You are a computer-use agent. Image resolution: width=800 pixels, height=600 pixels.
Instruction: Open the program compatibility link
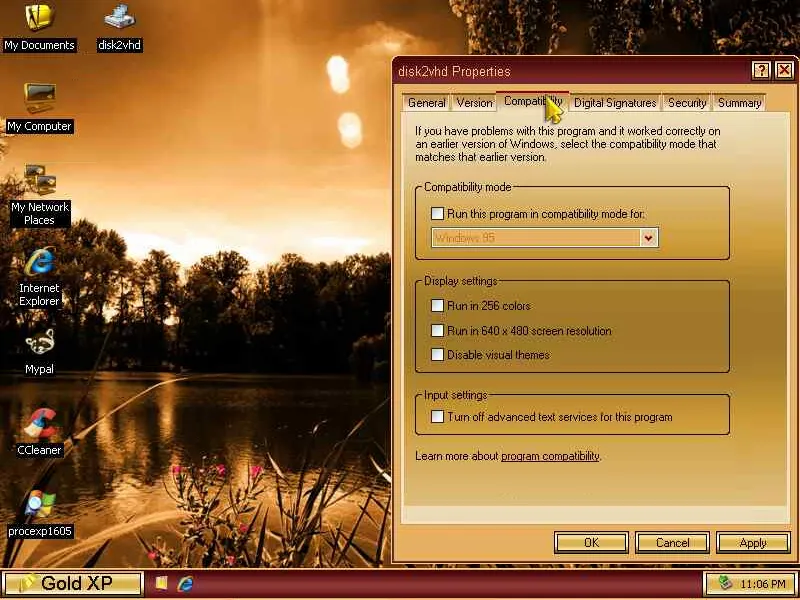[550, 456]
